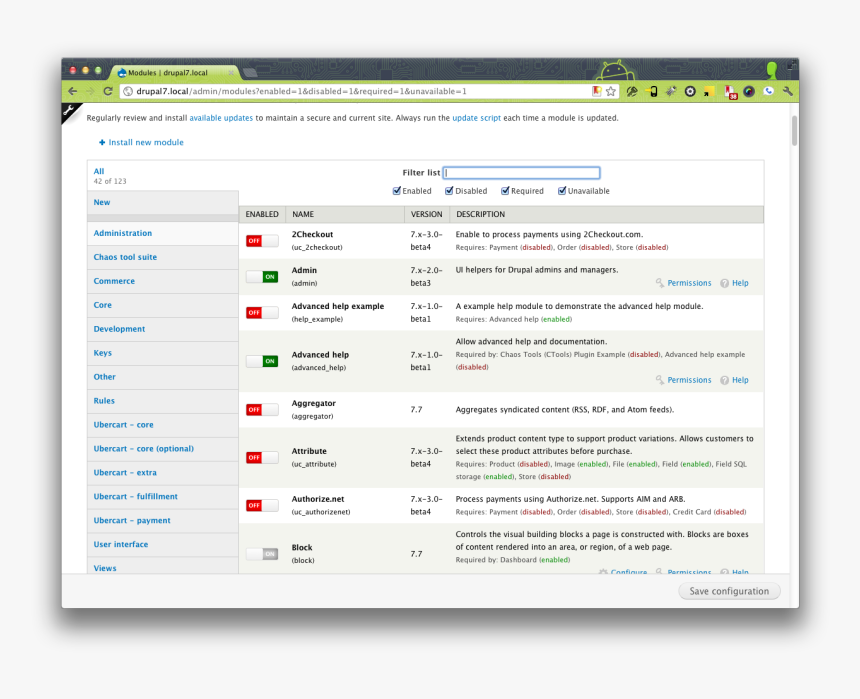Enable the Advanced help example module switch
Image resolution: width=860 pixels, height=699 pixels.
click(262, 313)
